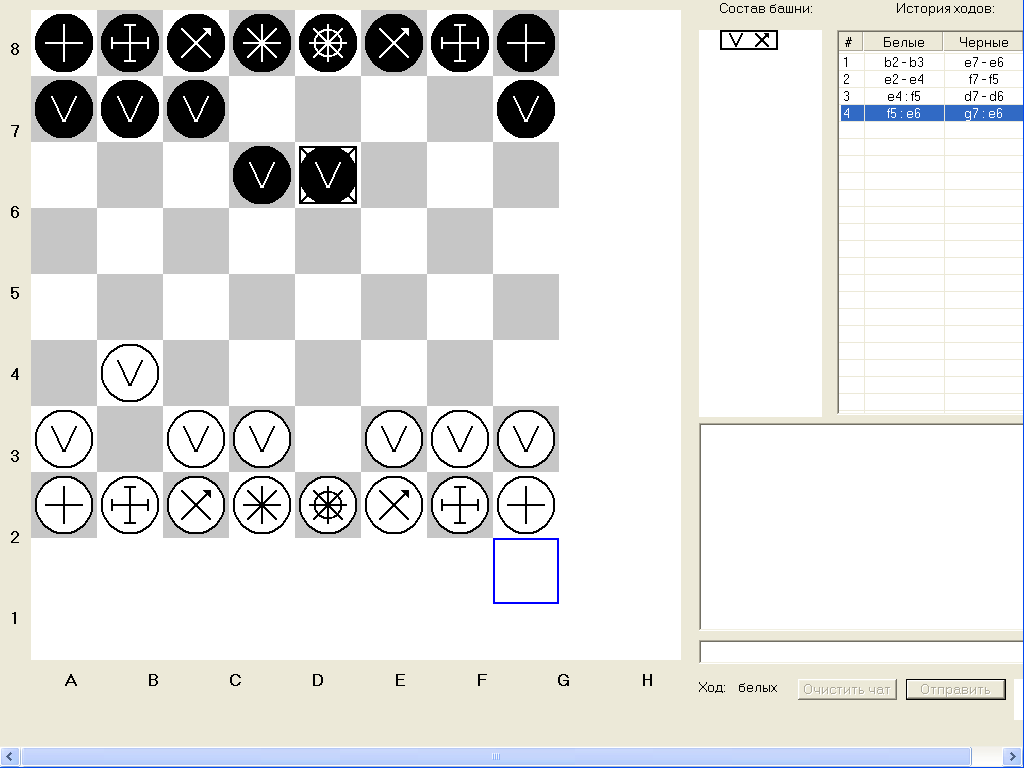Select third black V piece in second row
Screen dimensions: 1024x768
pyautogui.click(x=196, y=109)
